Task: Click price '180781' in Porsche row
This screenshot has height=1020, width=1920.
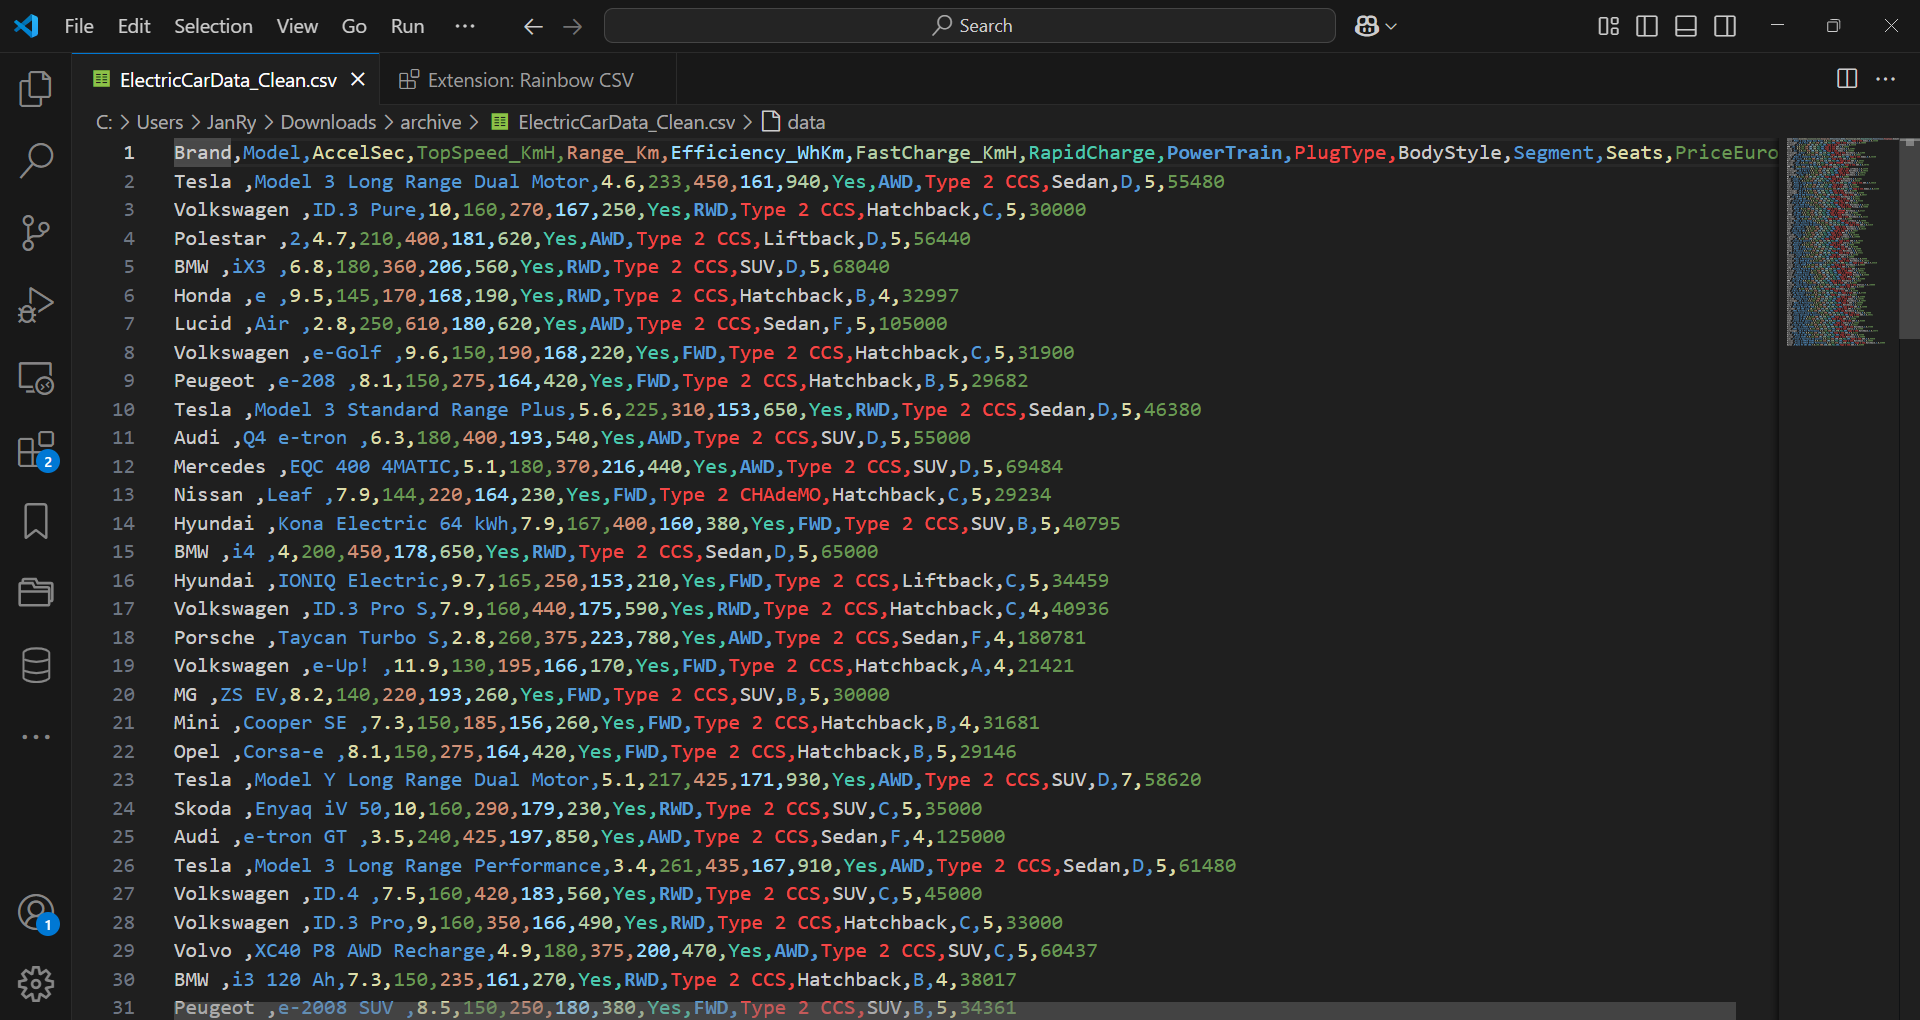Action: click(x=1051, y=638)
